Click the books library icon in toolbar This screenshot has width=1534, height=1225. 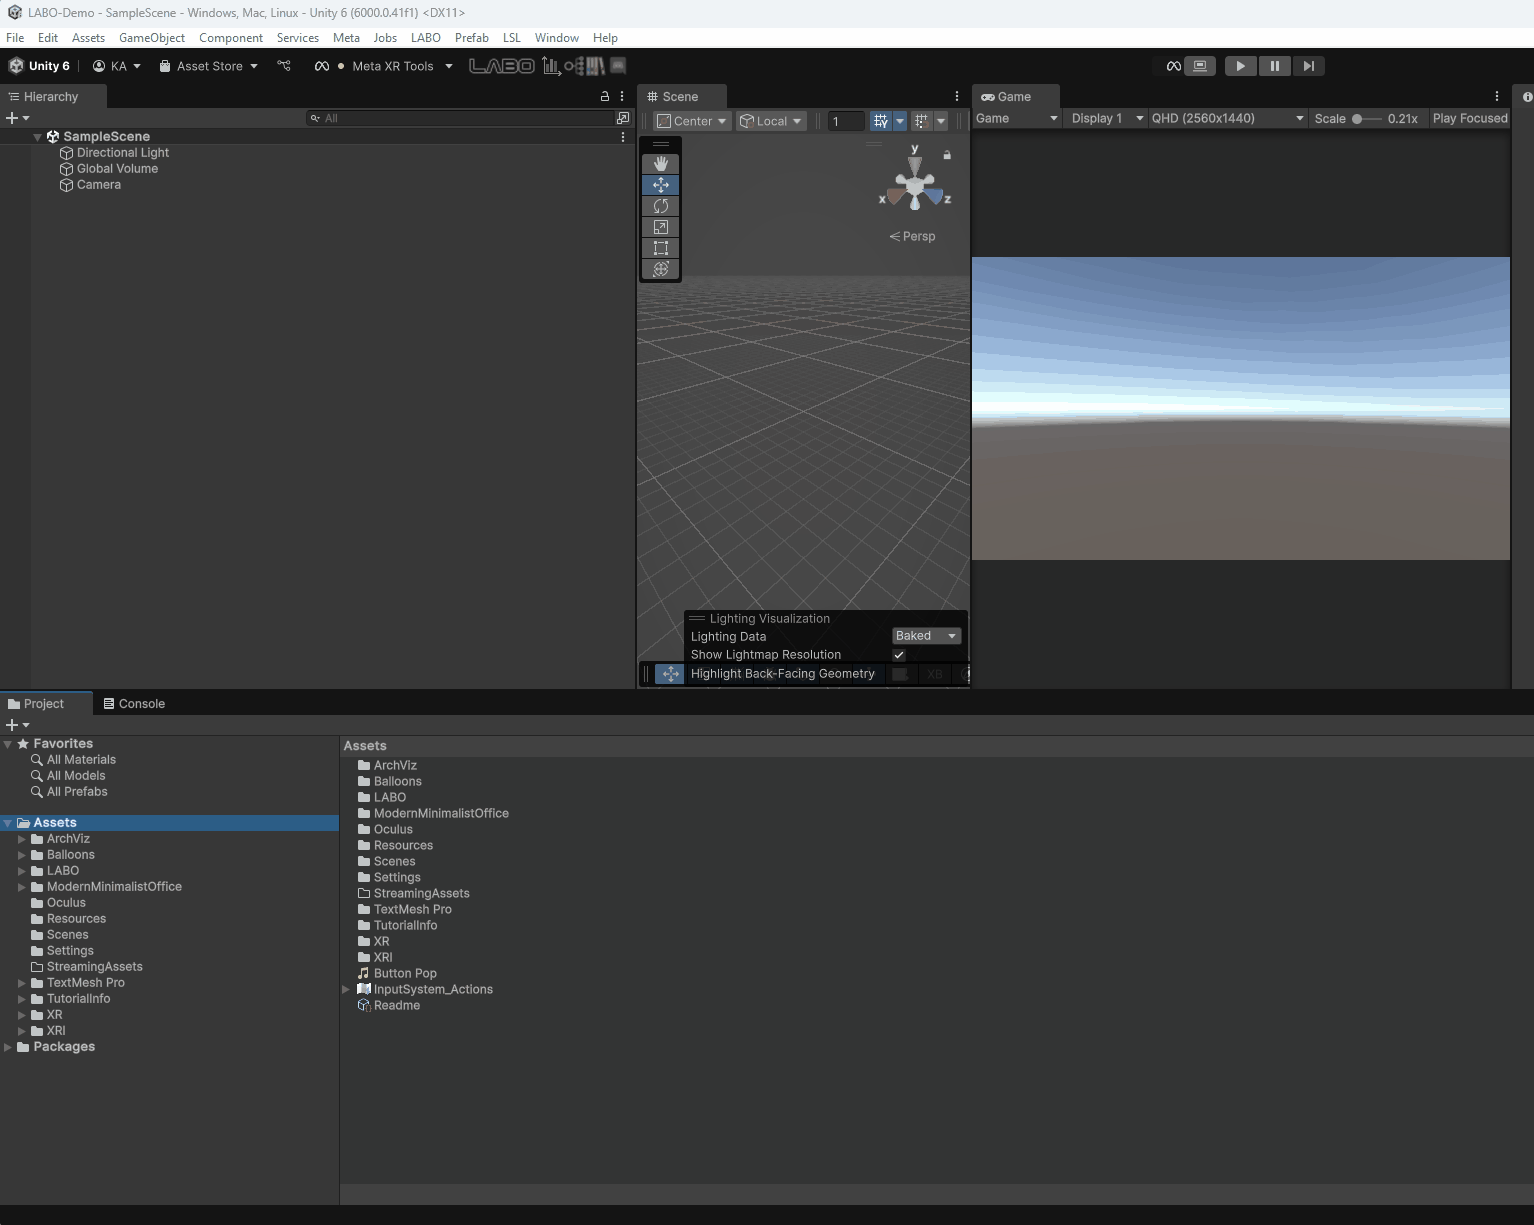pos(595,66)
